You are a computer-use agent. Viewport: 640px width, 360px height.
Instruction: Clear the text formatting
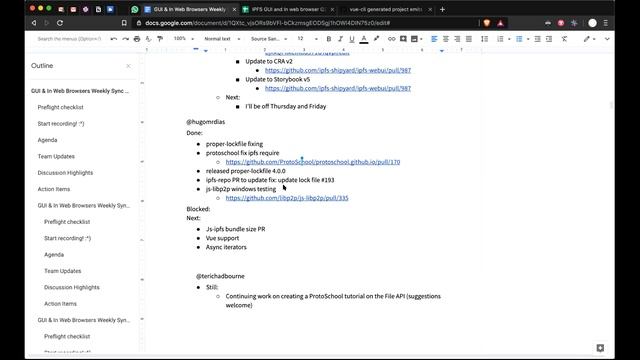pos(564,39)
